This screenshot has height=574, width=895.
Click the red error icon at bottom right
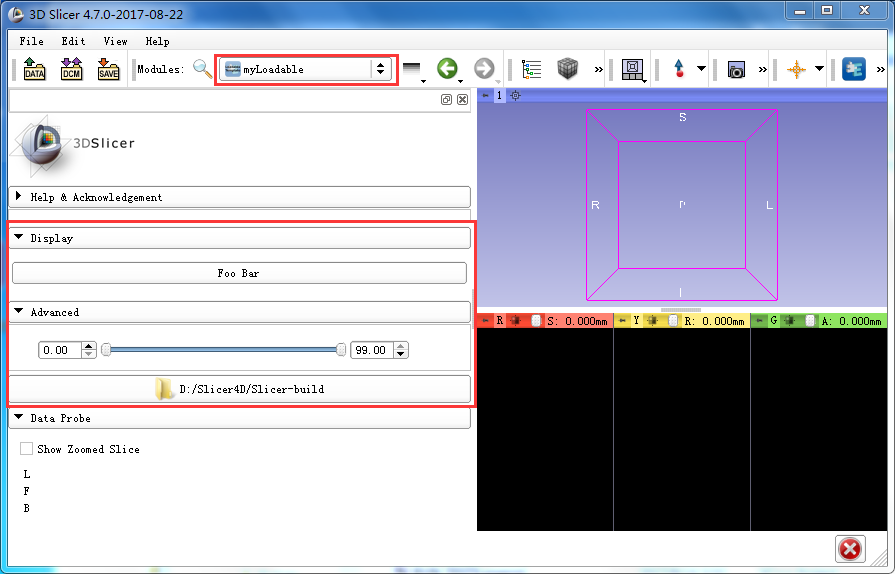[850, 549]
